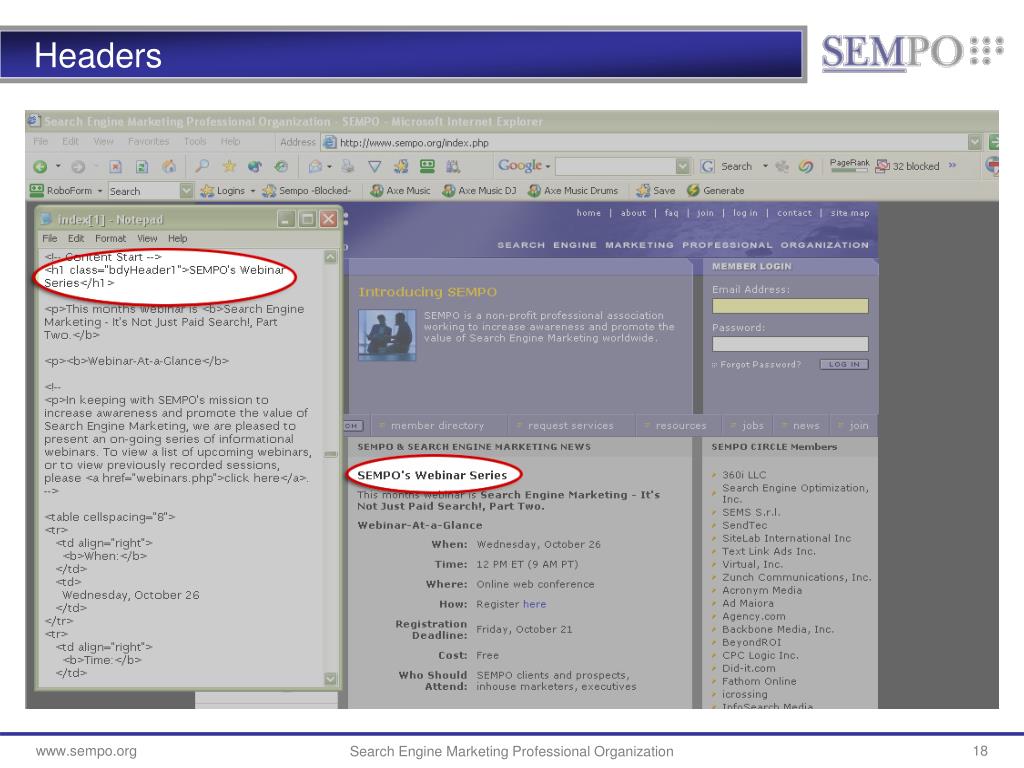Viewport: 1024px width, 768px height.
Task: Click the colorful swirl icon in the Google toolbar
Action: 805,167
